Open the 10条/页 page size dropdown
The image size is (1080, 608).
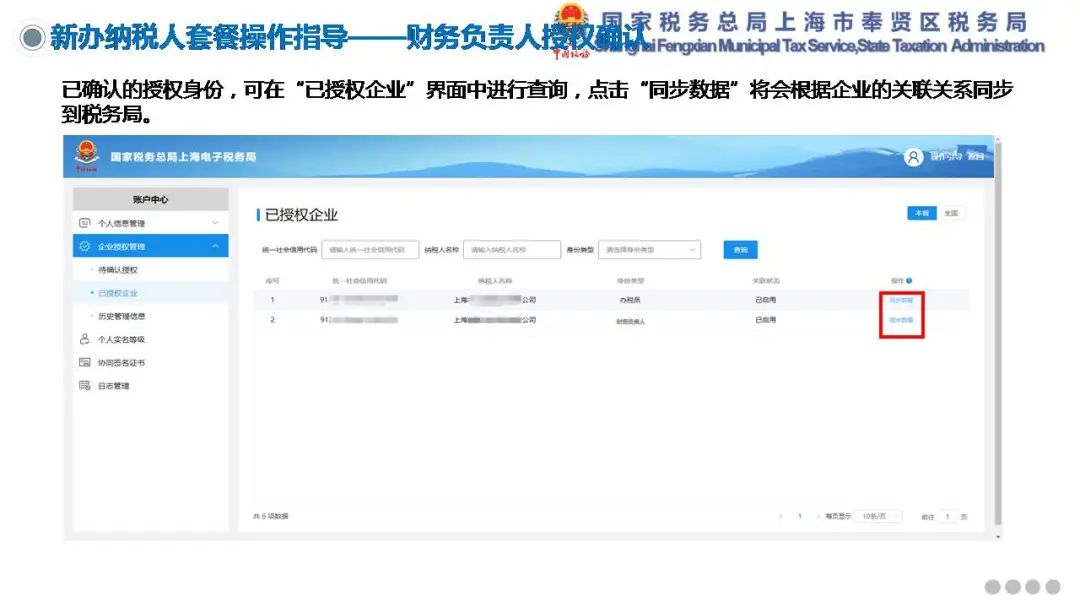click(x=878, y=516)
